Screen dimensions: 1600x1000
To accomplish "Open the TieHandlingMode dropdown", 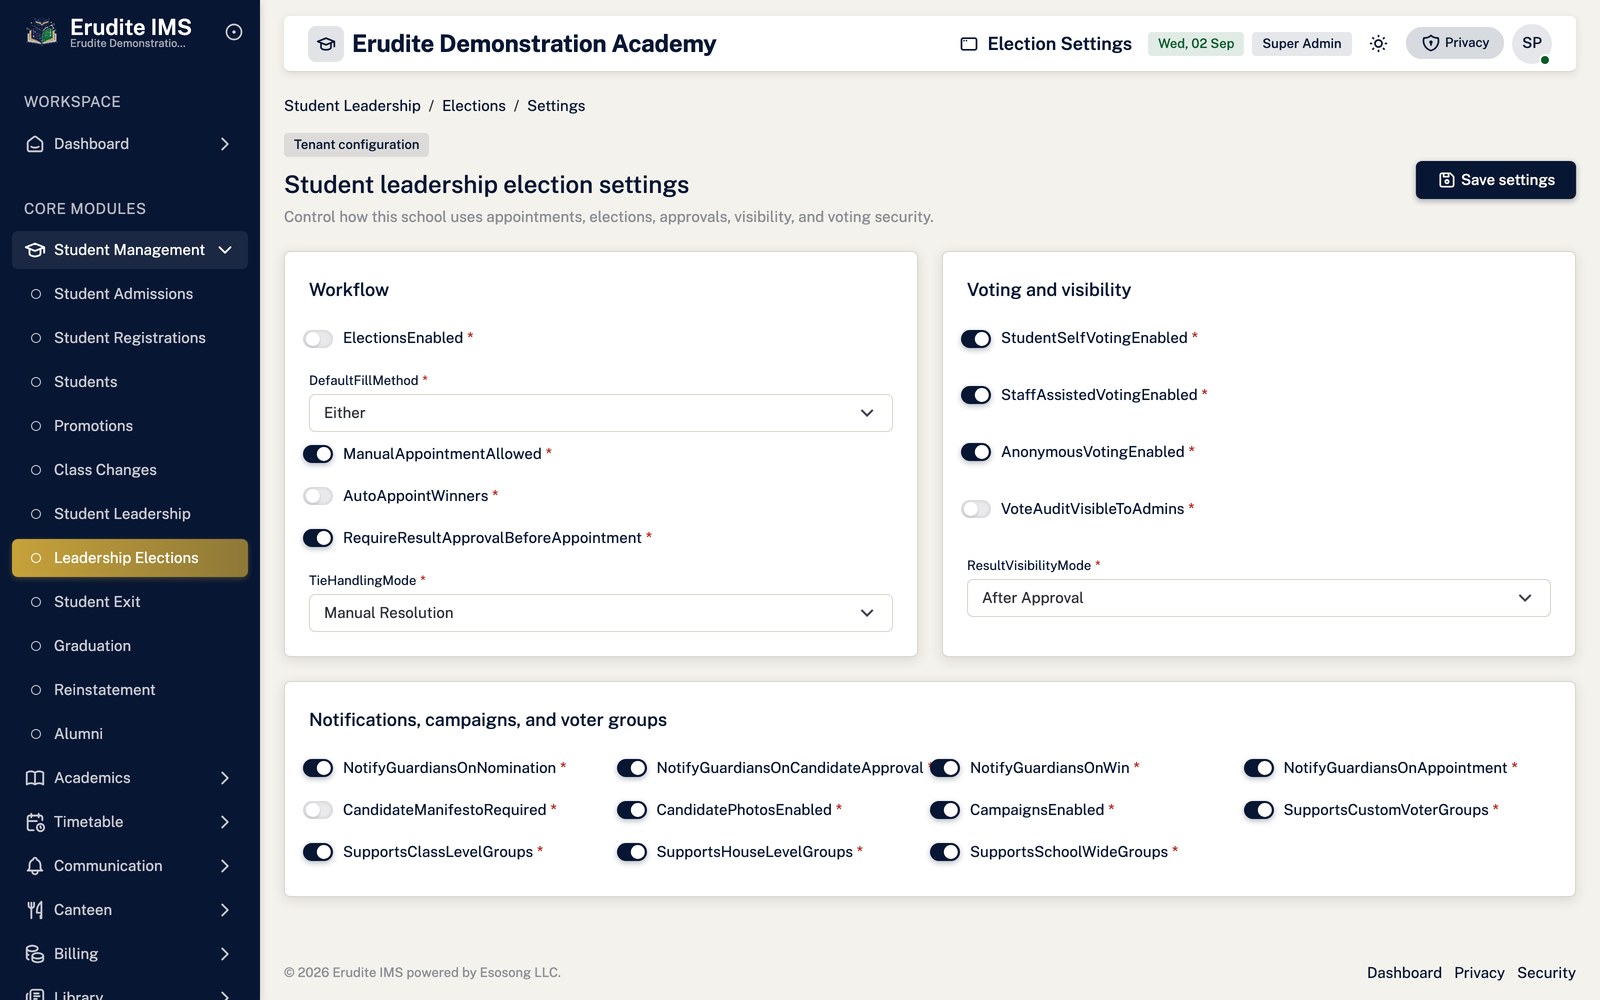I will pos(601,613).
